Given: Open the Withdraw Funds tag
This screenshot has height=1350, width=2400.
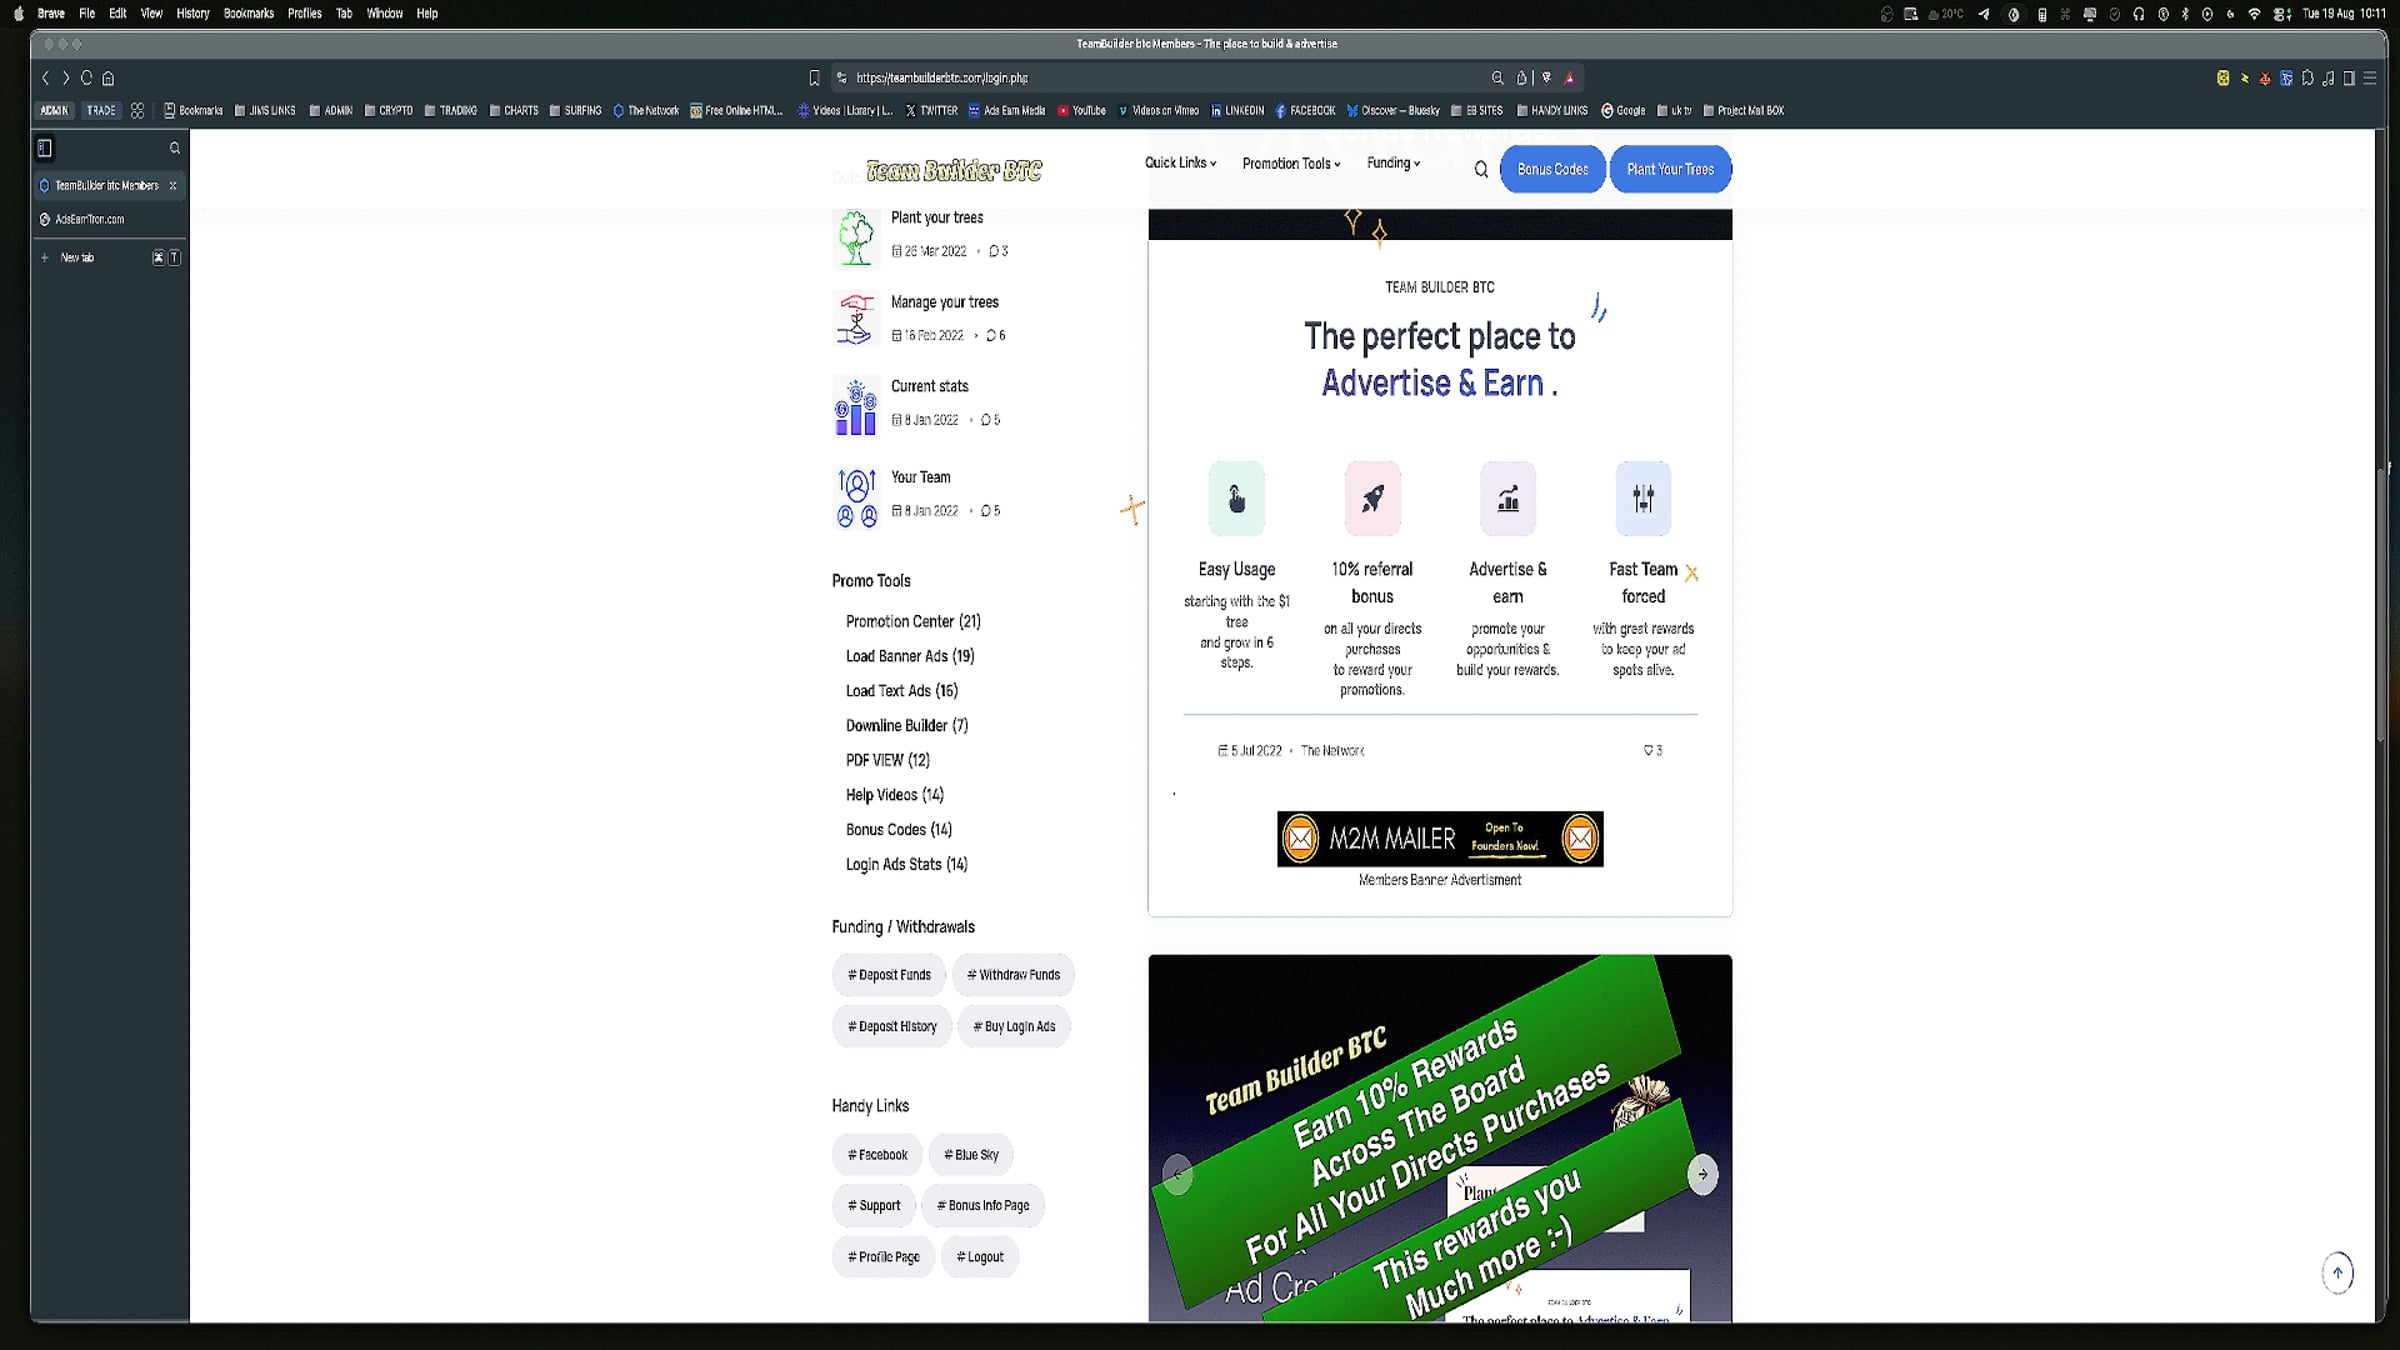Looking at the screenshot, I should coord(1013,975).
